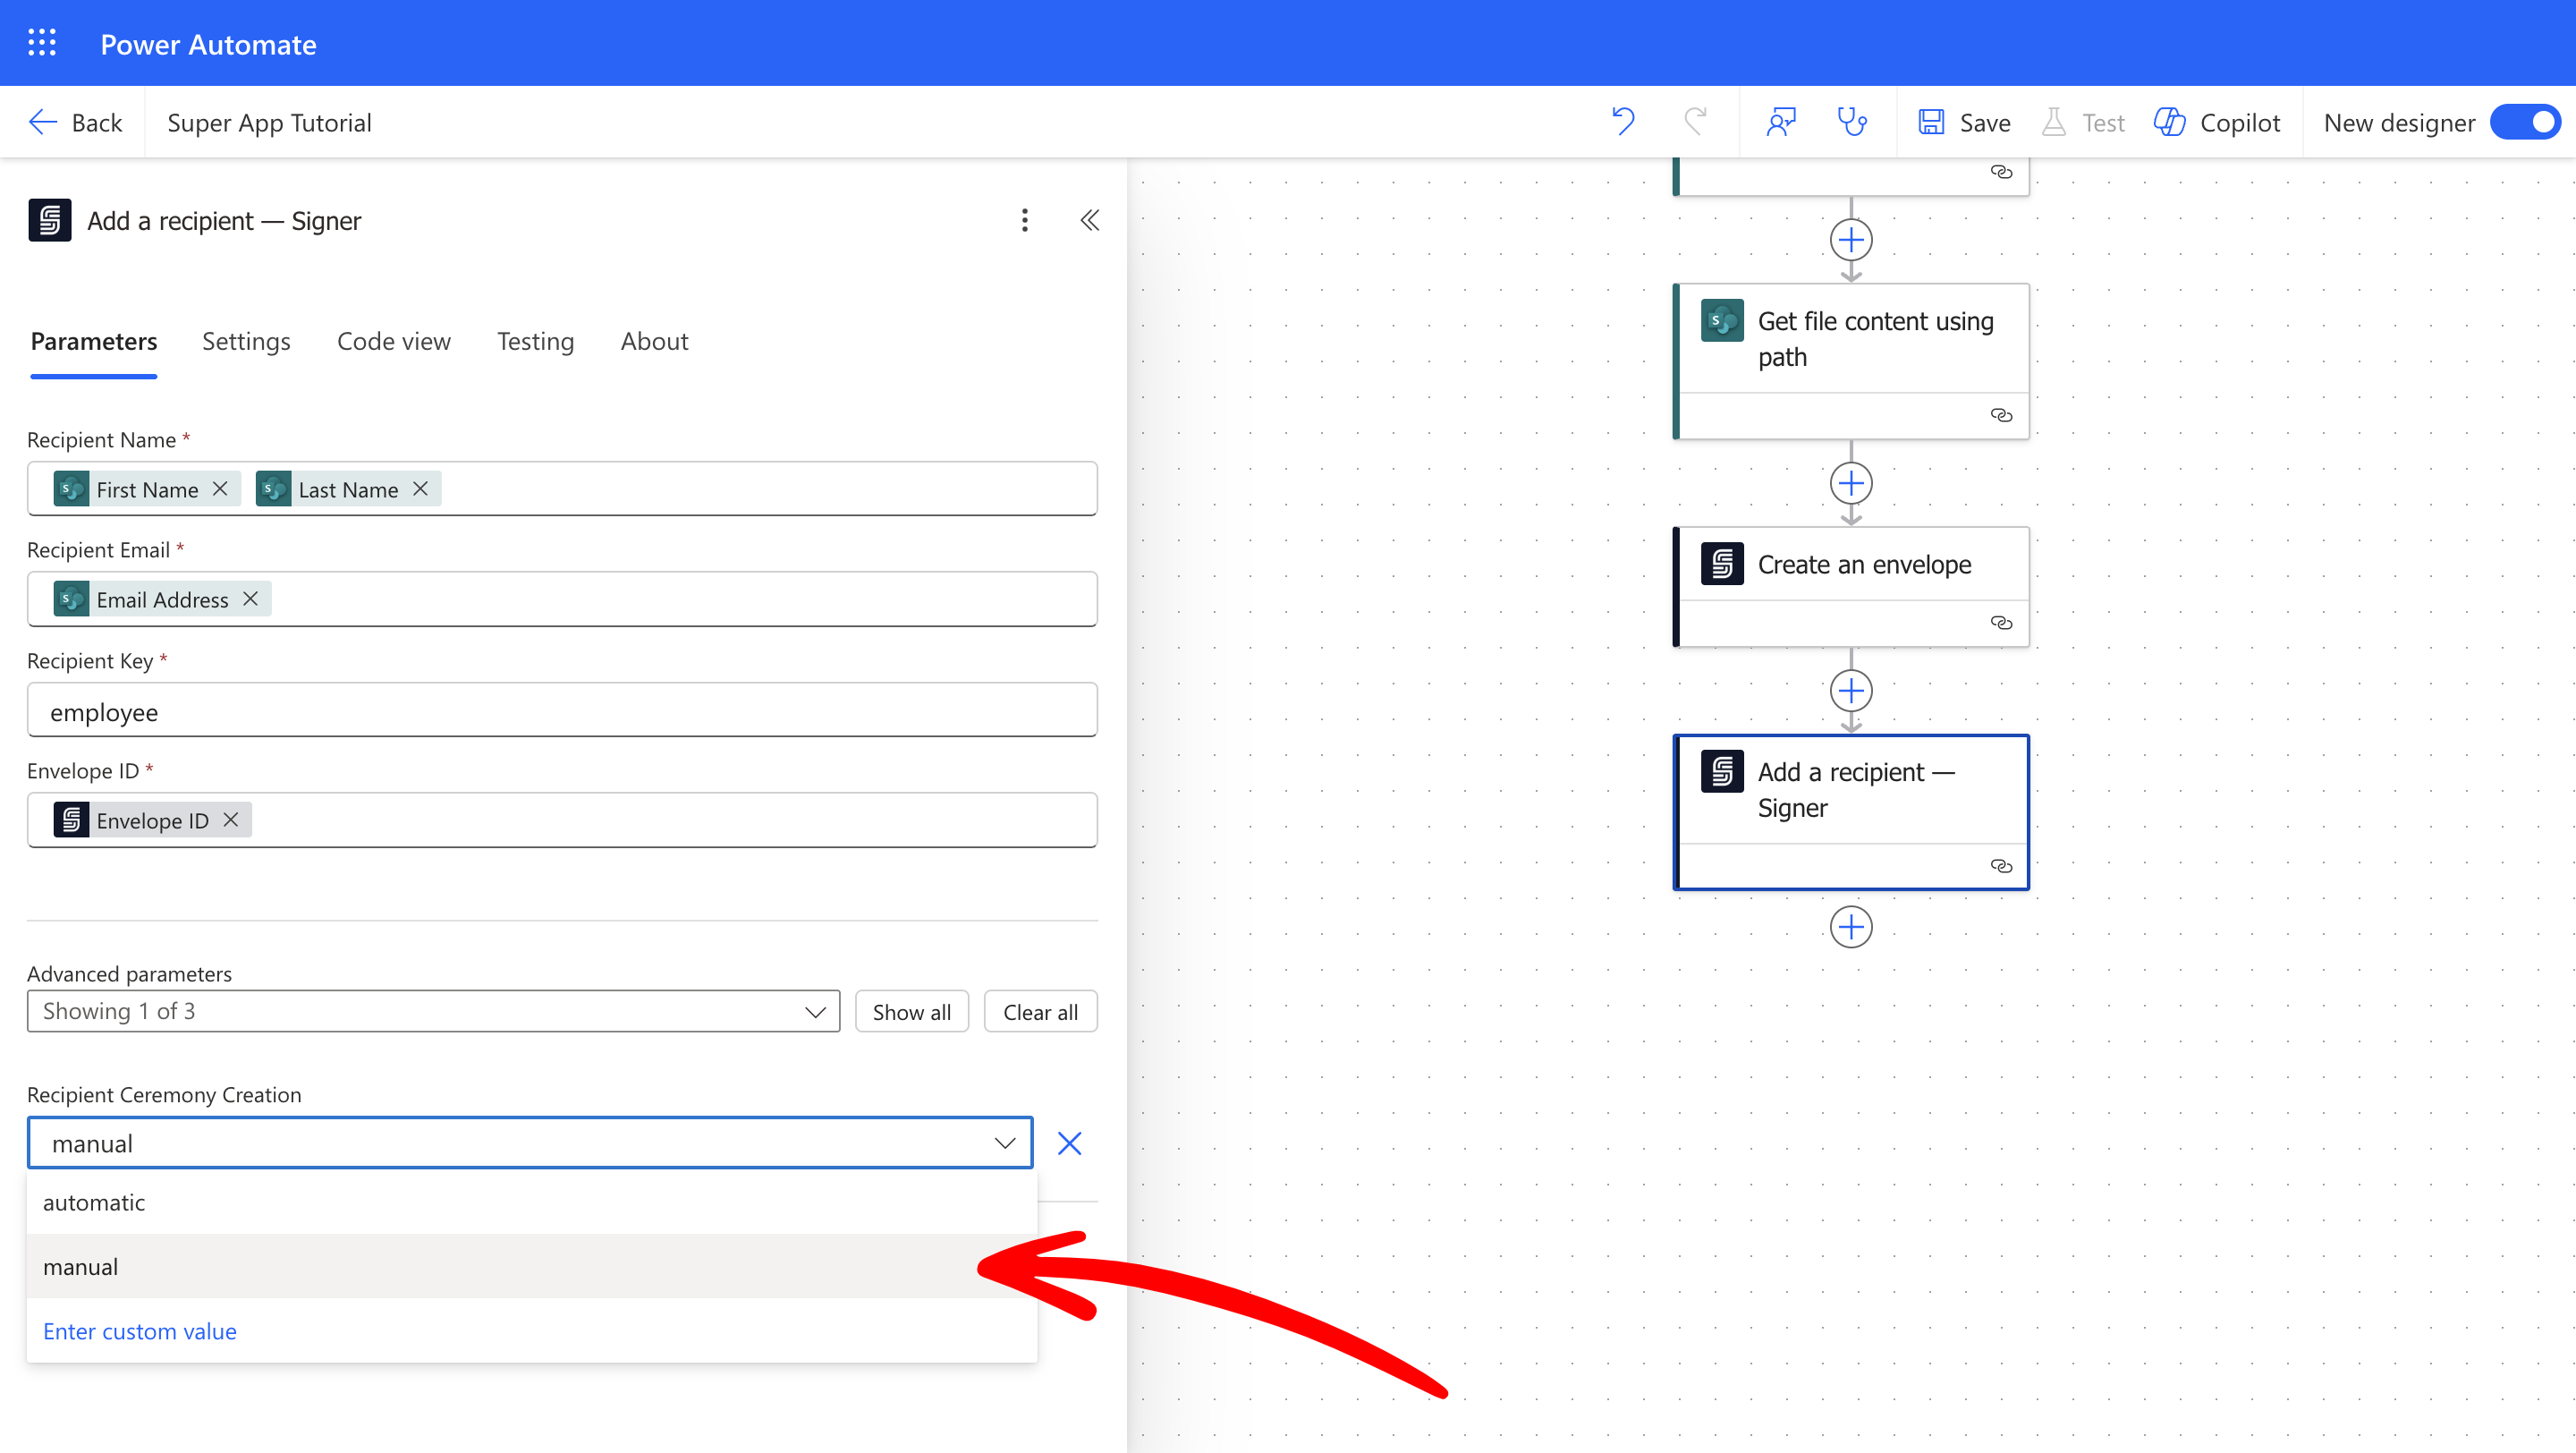Image resolution: width=2576 pixels, height=1453 pixels.
Task: Open the flow checker stethoscope icon
Action: tap(1852, 121)
